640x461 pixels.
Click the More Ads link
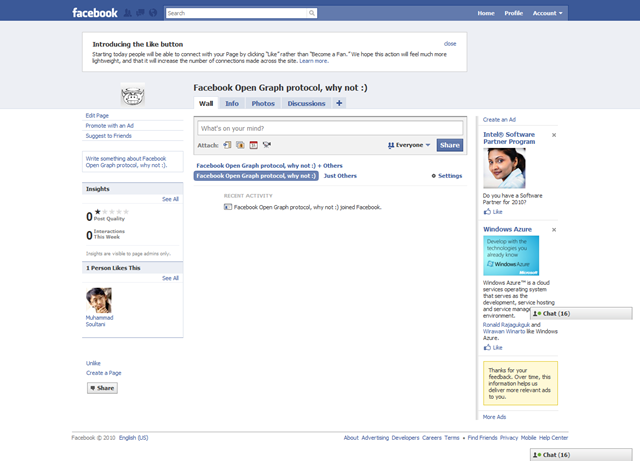tap(494, 417)
